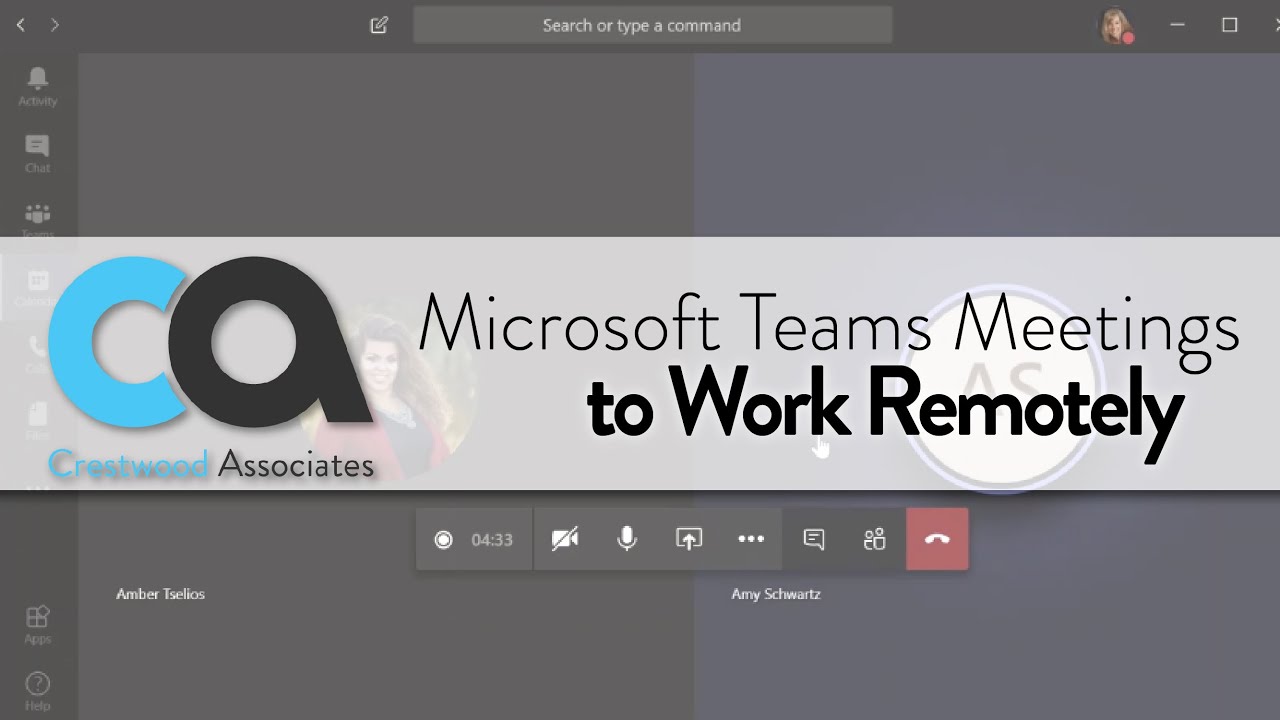This screenshot has height=720, width=1280.
Task: Select the Amy Schwartz name label
Action: coord(776,594)
